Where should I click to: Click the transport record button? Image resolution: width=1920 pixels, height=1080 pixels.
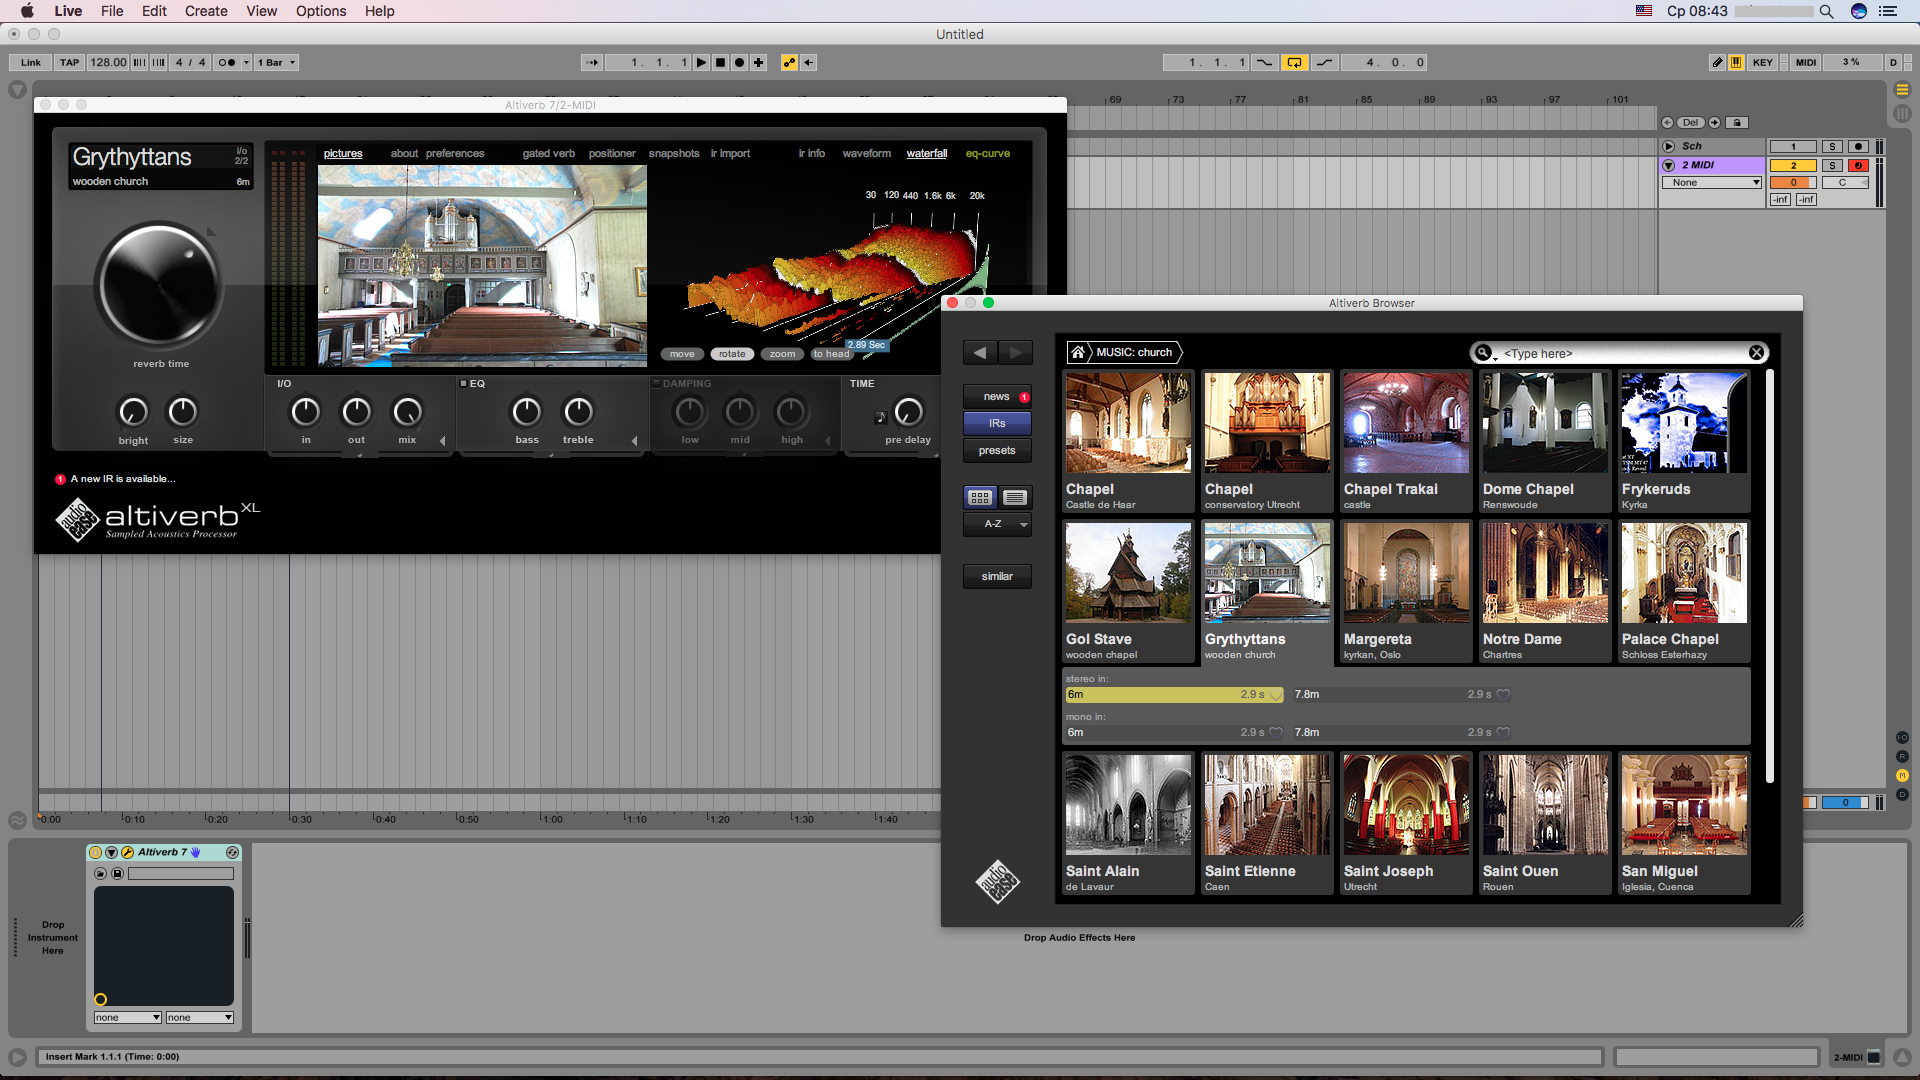click(x=739, y=62)
